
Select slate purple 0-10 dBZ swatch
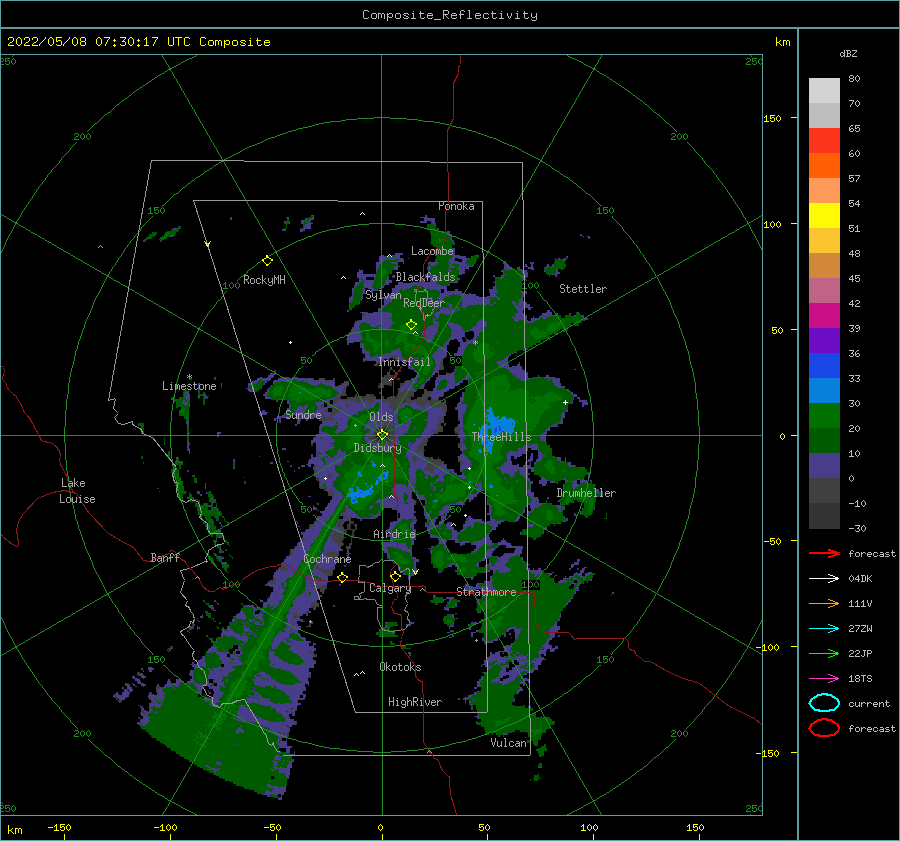pyautogui.click(x=824, y=466)
